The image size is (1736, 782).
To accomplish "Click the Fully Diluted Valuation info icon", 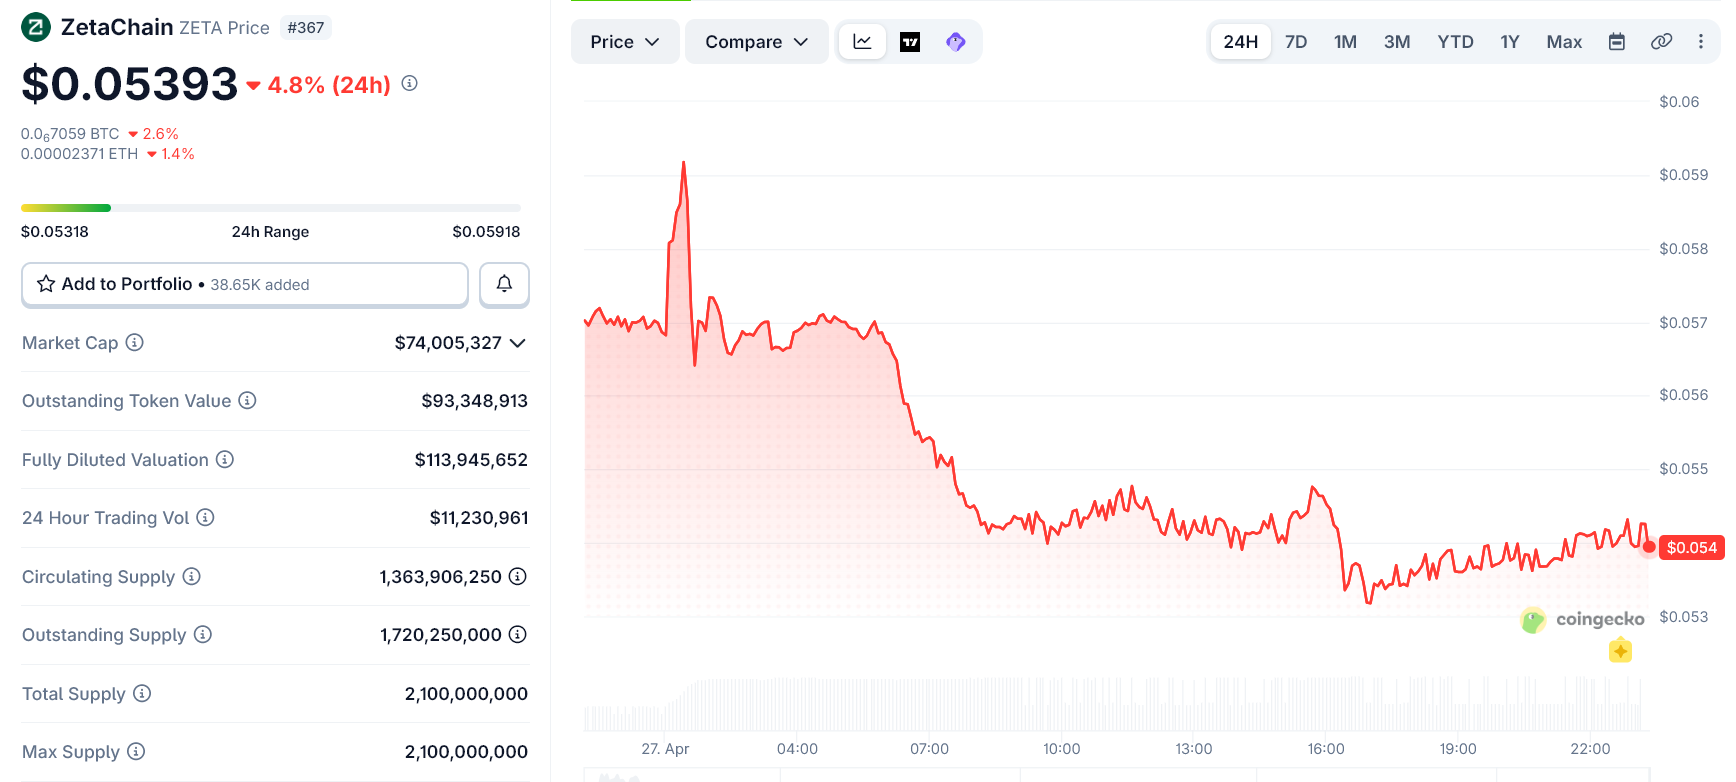I will 225,460.
